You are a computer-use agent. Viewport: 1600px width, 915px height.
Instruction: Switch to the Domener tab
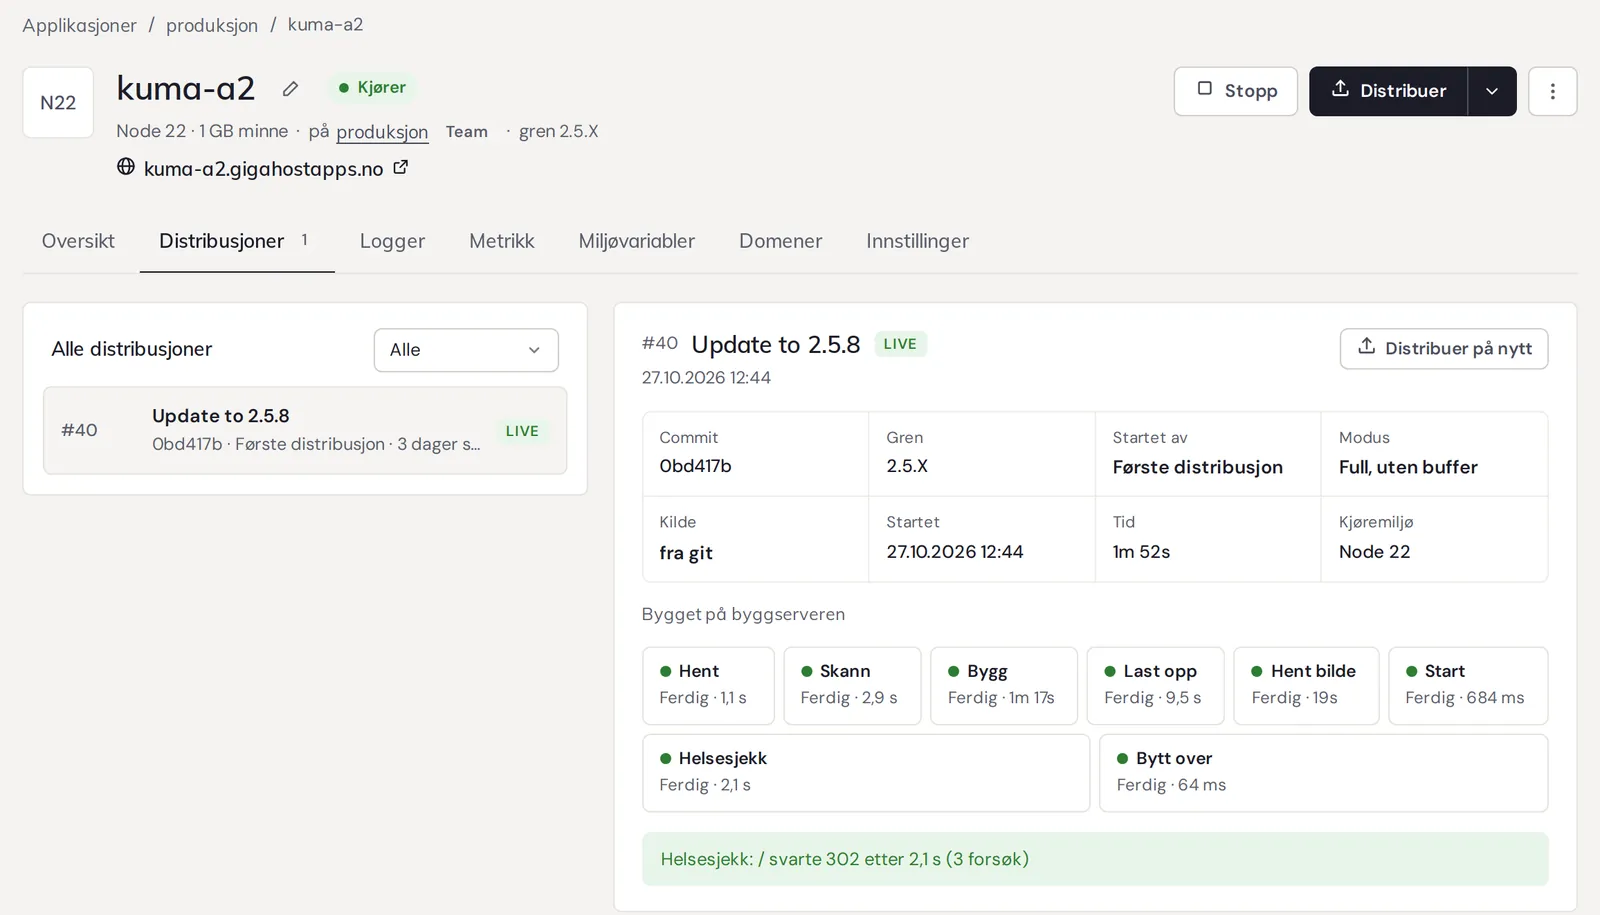tap(780, 241)
